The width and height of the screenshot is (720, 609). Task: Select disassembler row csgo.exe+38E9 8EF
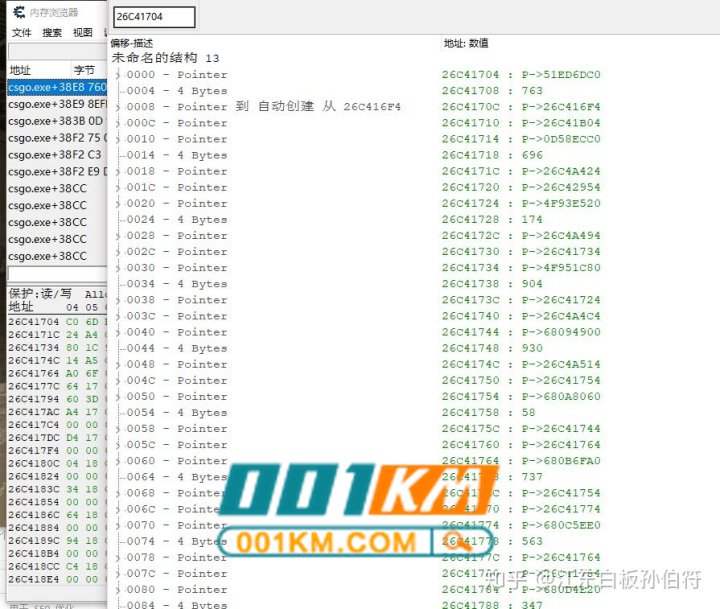point(57,104)
